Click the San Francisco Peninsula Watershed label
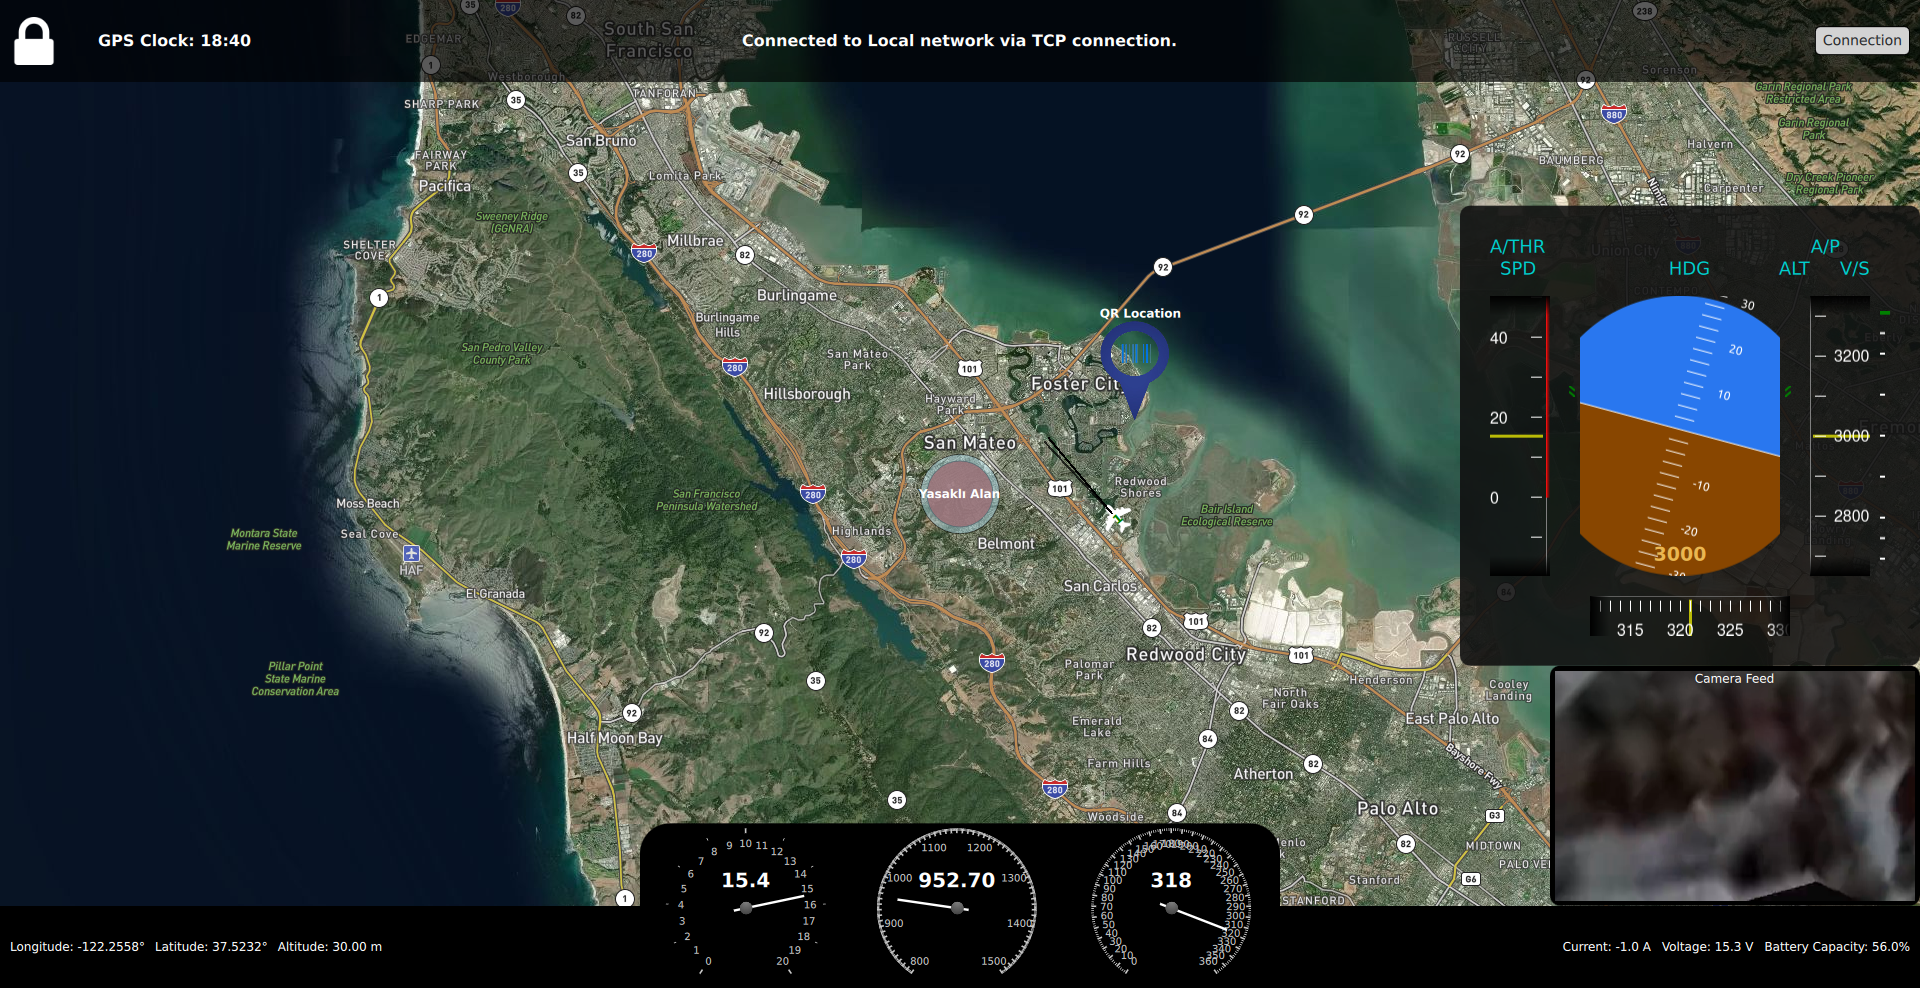The image size is (1920, 988). click(707, 500)
